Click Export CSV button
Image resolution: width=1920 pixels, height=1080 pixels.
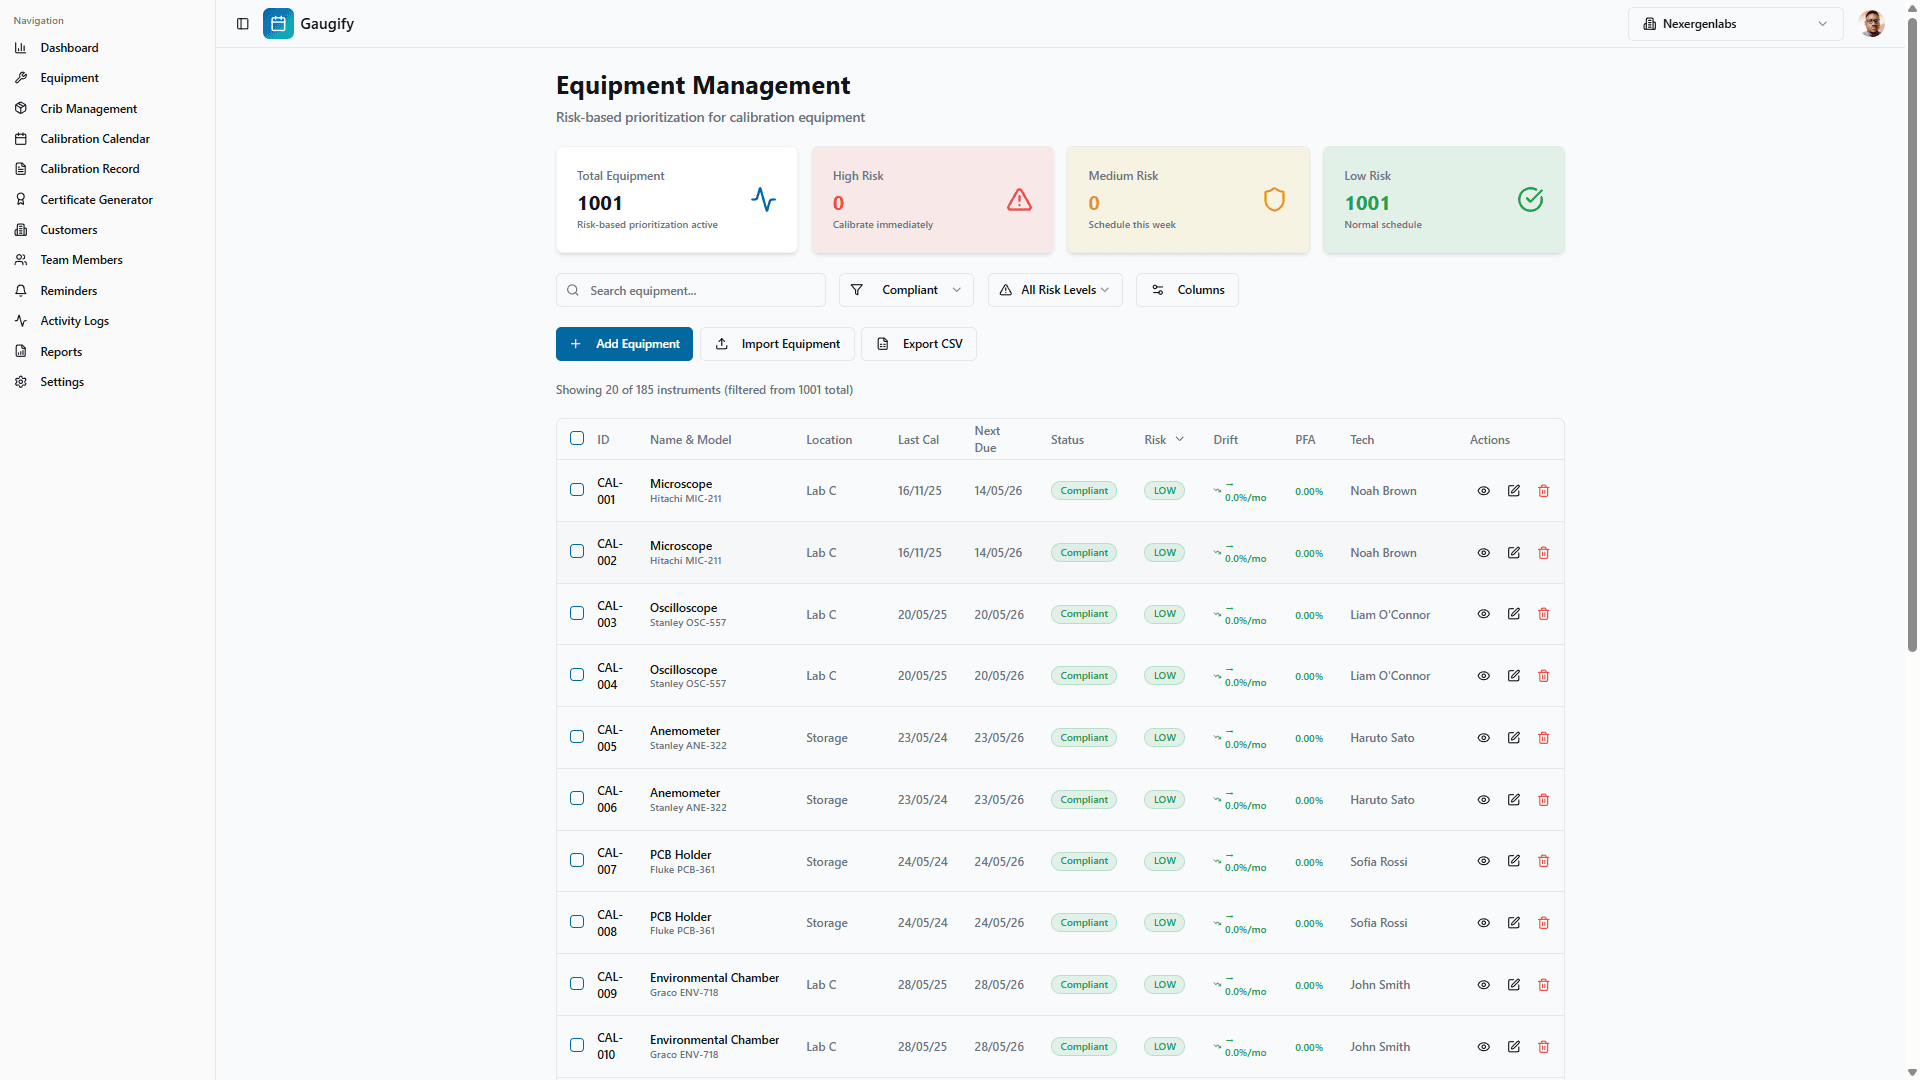919,344
